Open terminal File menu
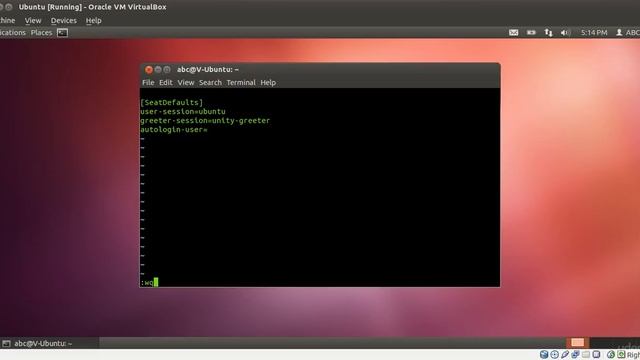640x360 pixels. (148, 82)
